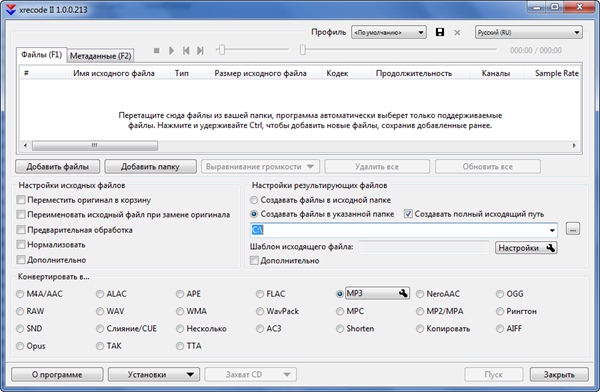Click the next track button

(x=200, y=51)
